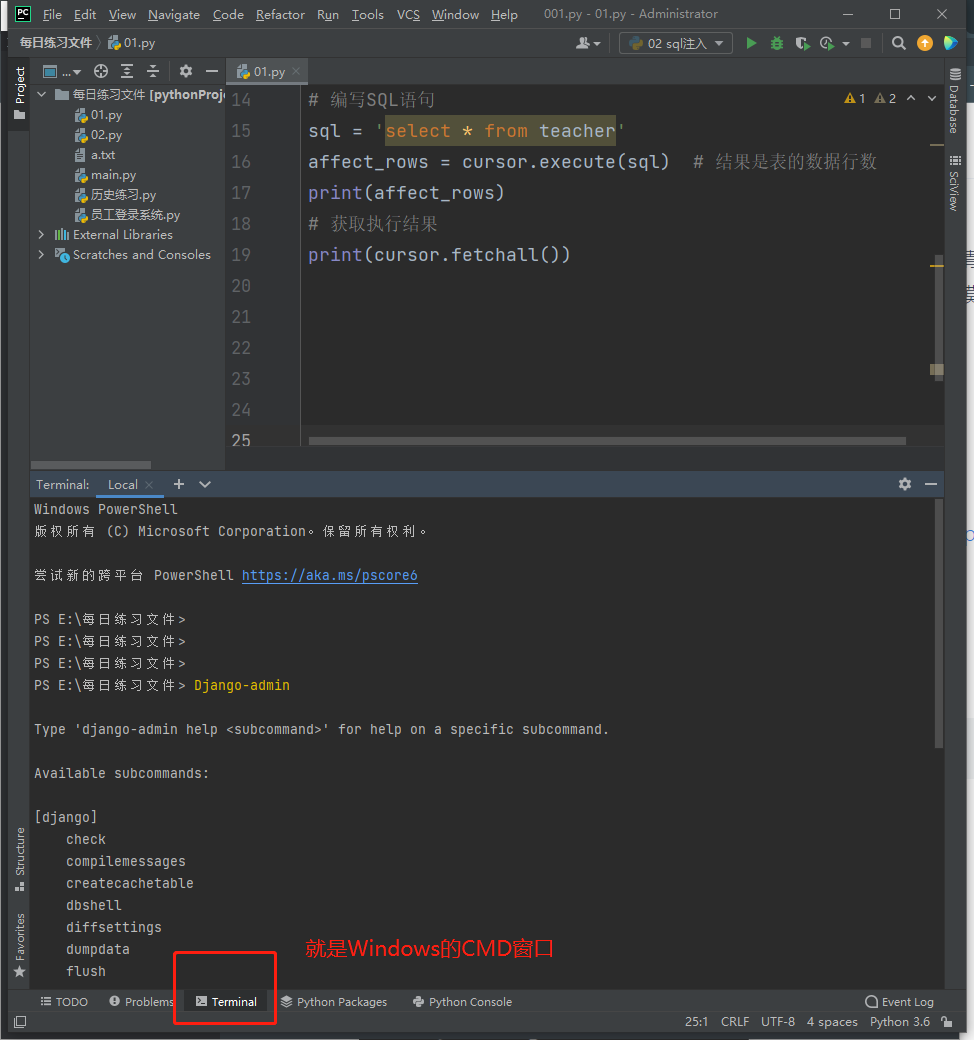Open the Event Log
974x1040 pixels.
pos(900,1002)
